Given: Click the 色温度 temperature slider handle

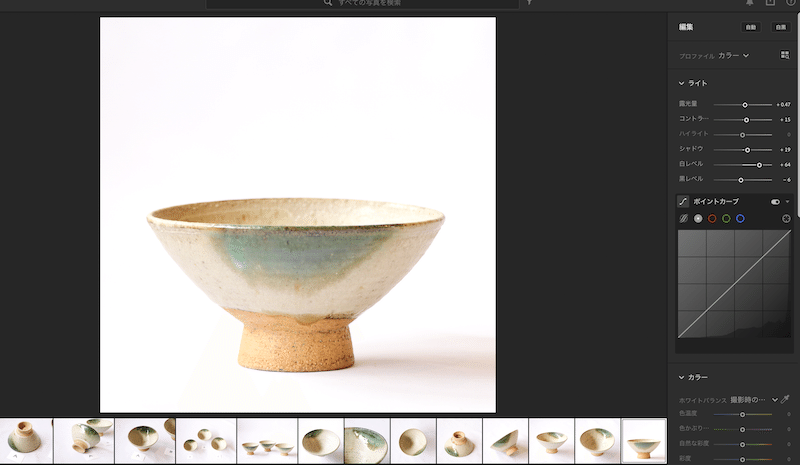Looking at the screenshot, I should tap(742, 414).
